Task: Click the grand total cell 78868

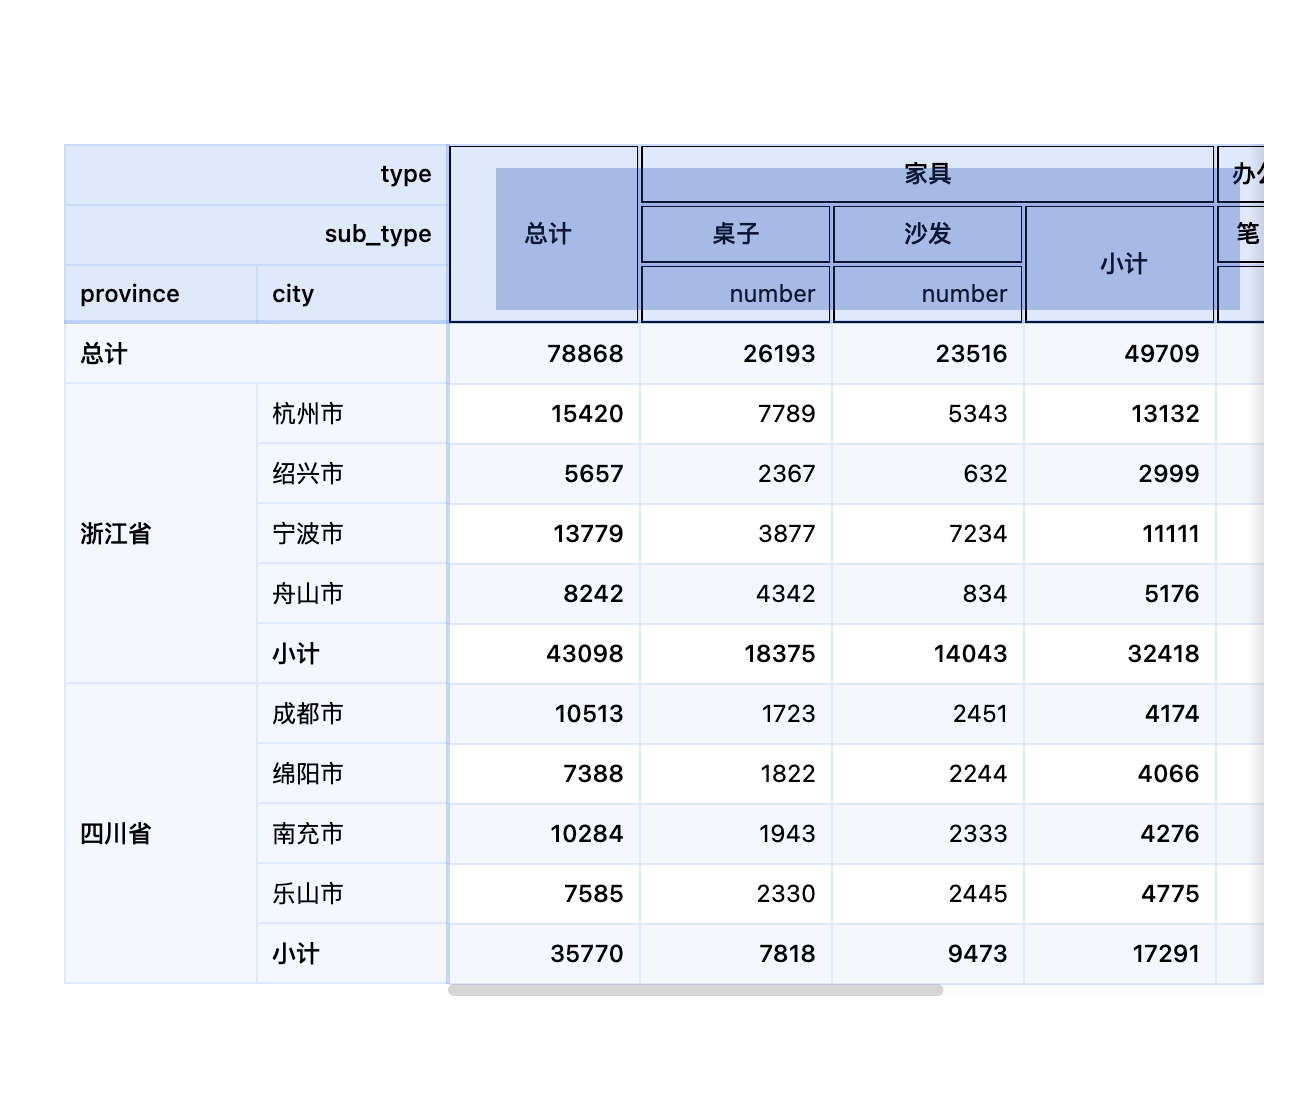Action: (544, 354)
